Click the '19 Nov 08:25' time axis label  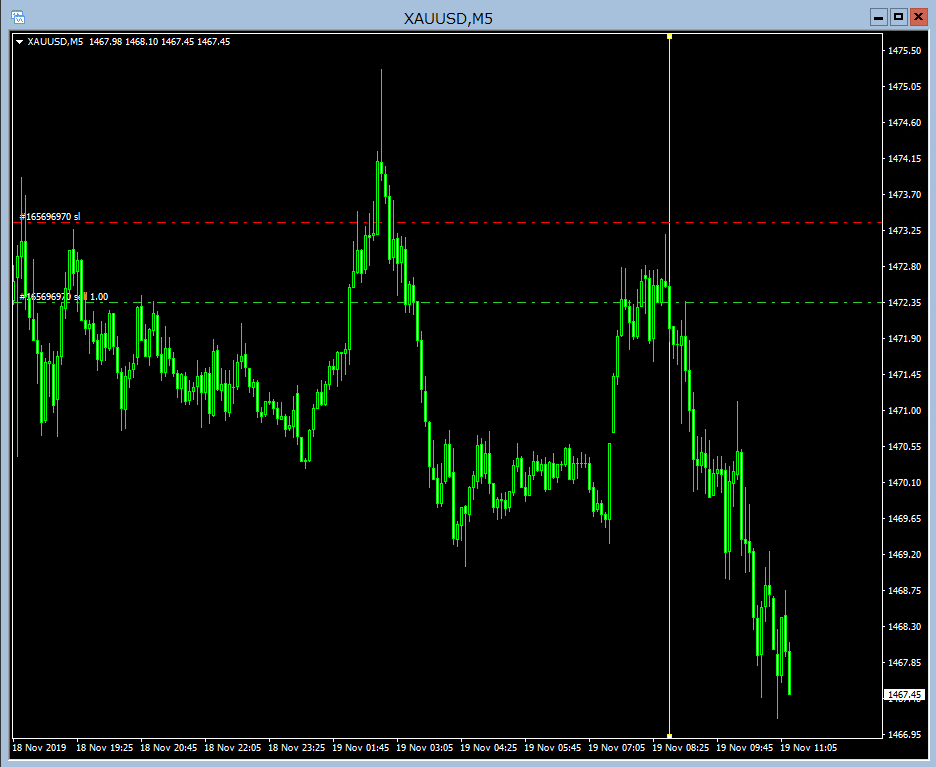681,748
